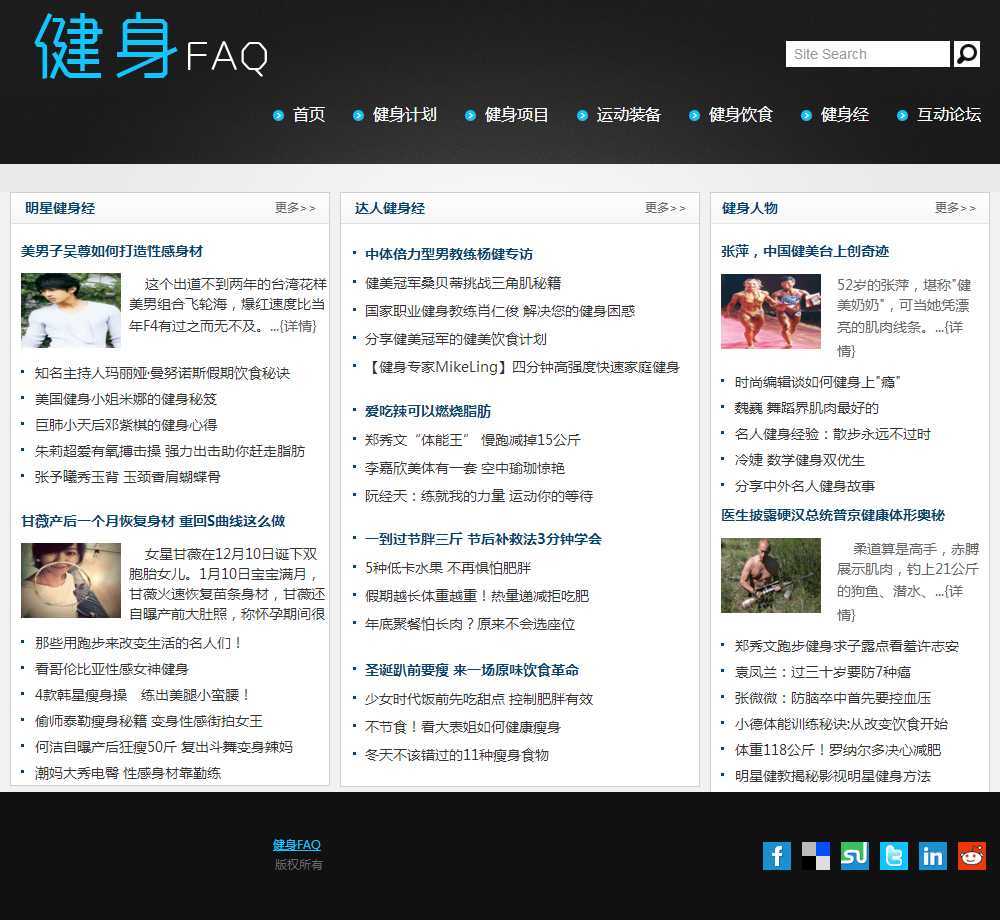This screenshot has height=920, width=1000.
Task: Click inside the Site Search field
Action: point(867,54)
